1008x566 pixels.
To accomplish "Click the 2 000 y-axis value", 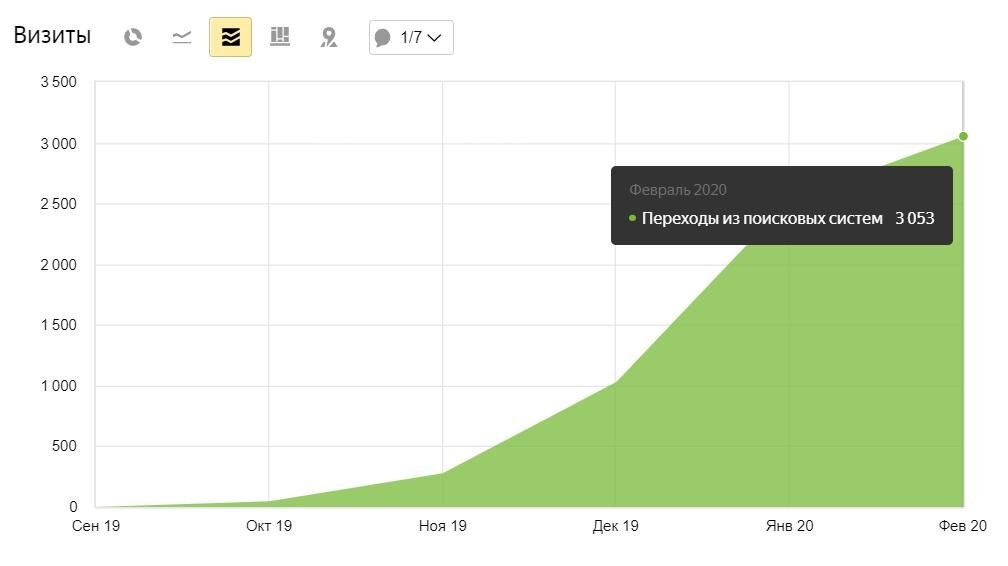I will [x=58, y=265].
